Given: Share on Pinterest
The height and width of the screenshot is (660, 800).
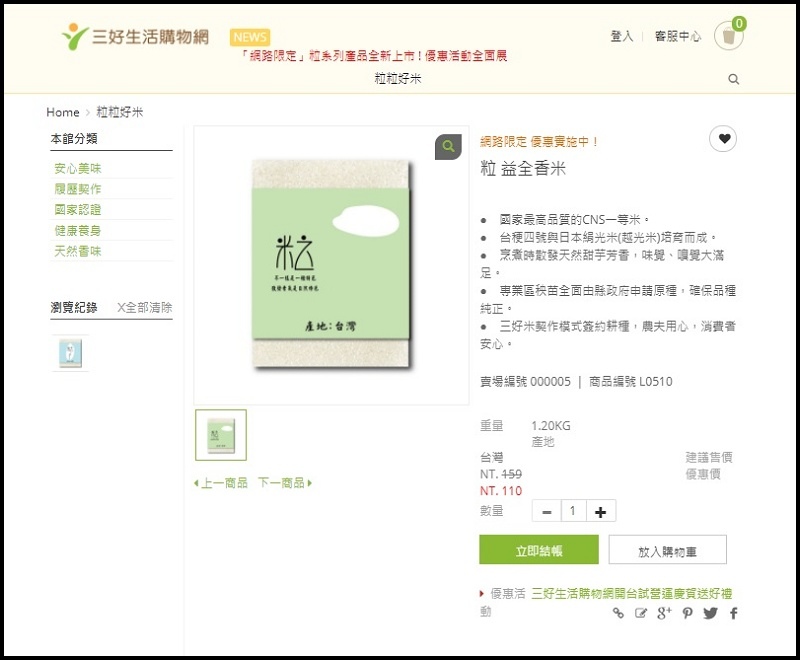Looking at the screenshot, I should (687, 613).
